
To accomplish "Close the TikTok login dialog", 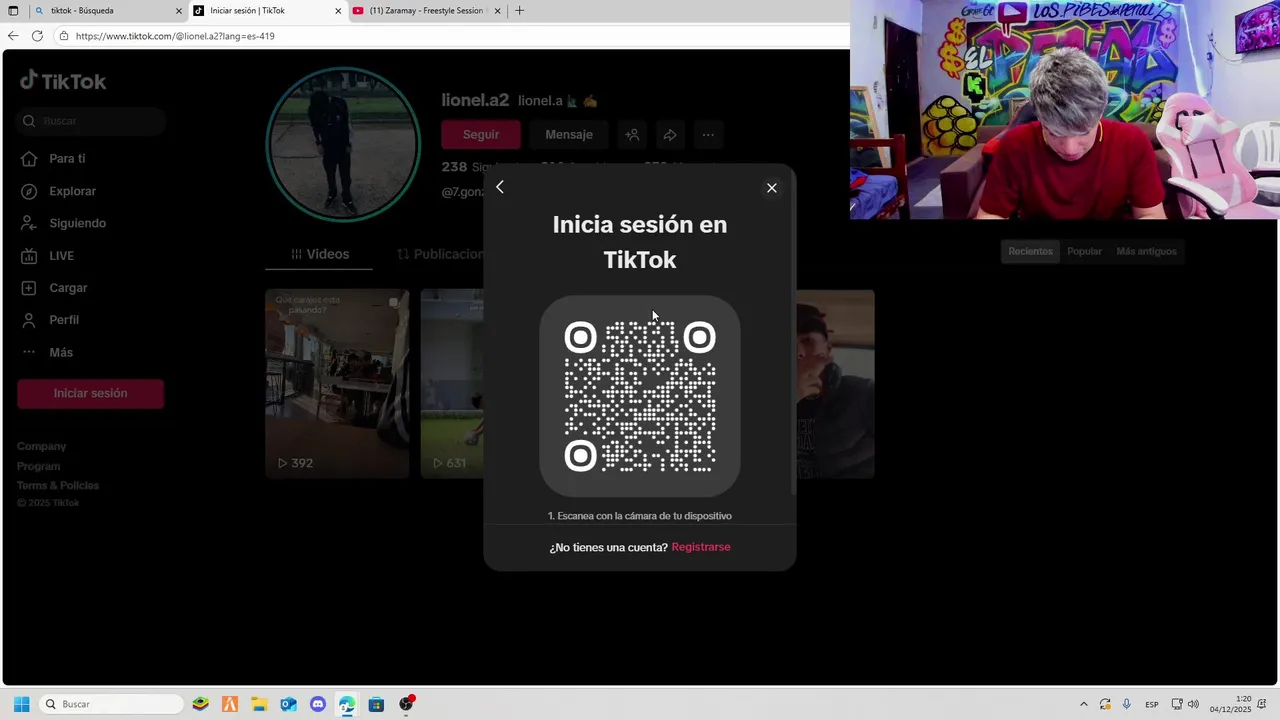I will tap(771, 188).
